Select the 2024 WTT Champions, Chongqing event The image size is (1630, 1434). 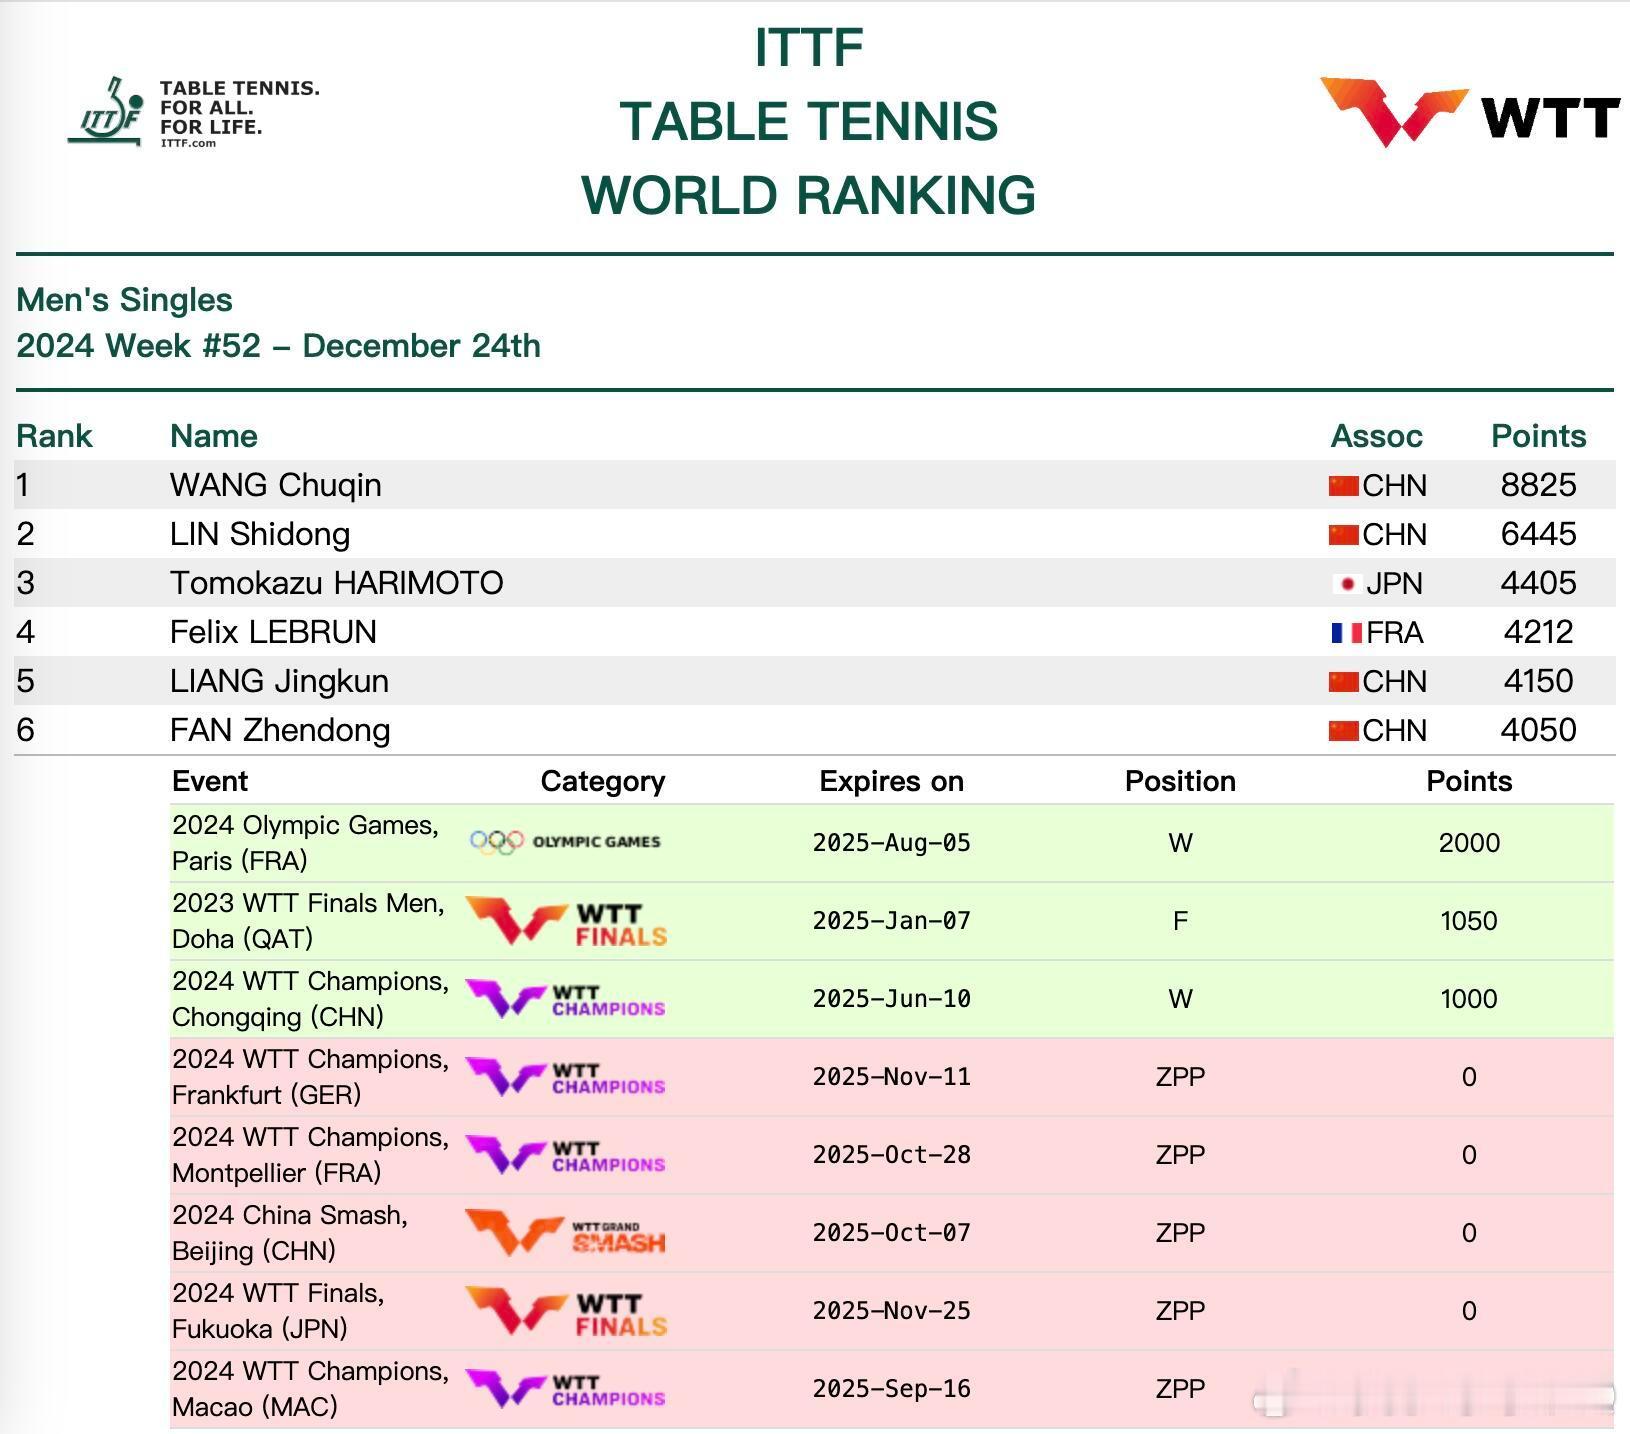(311, 999)
